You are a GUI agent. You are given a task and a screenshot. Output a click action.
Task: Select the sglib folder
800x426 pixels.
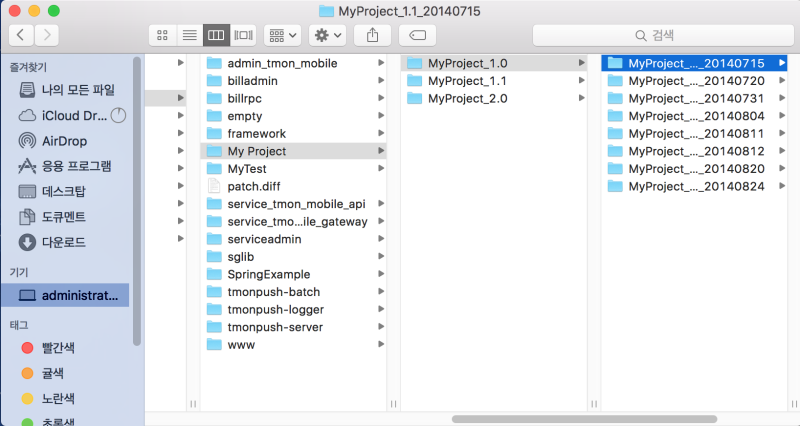pyautogui.click(x=293, y=257)
